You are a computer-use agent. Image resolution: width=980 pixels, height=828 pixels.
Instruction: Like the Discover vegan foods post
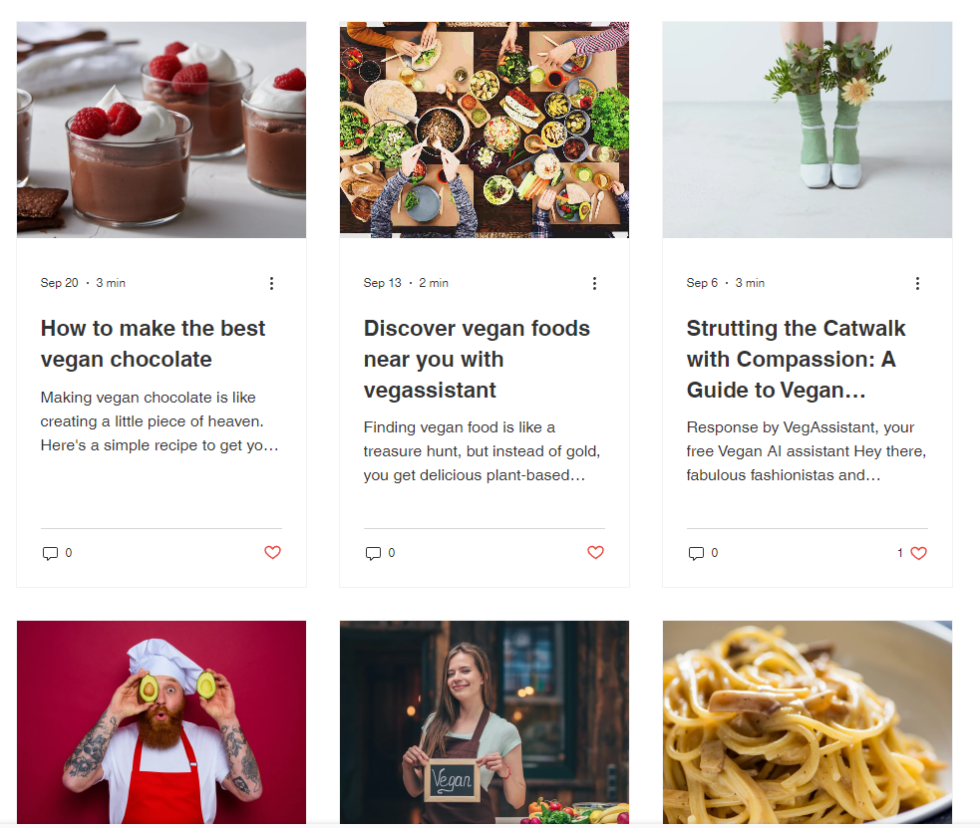point(596,552)
